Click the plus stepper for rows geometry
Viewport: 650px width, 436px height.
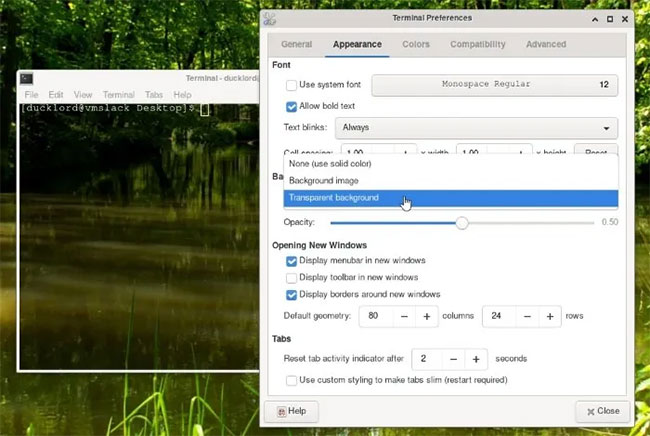[x=550, y=316]
